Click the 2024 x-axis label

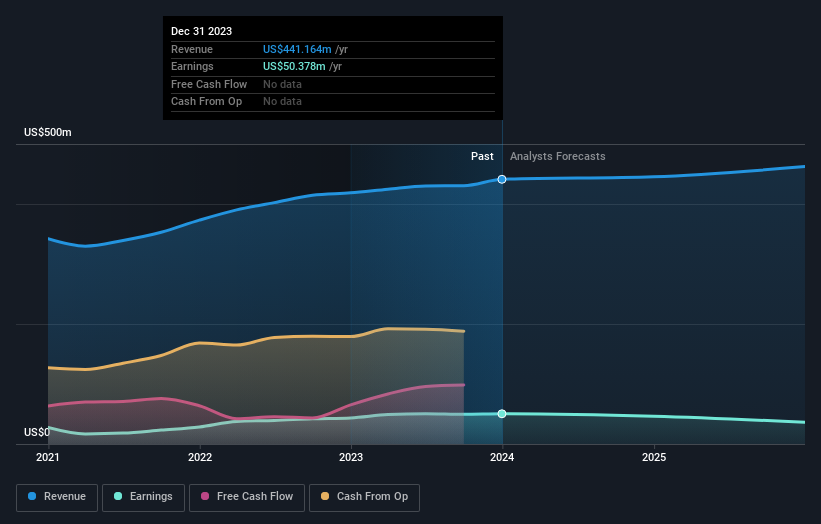click(502, 458)
